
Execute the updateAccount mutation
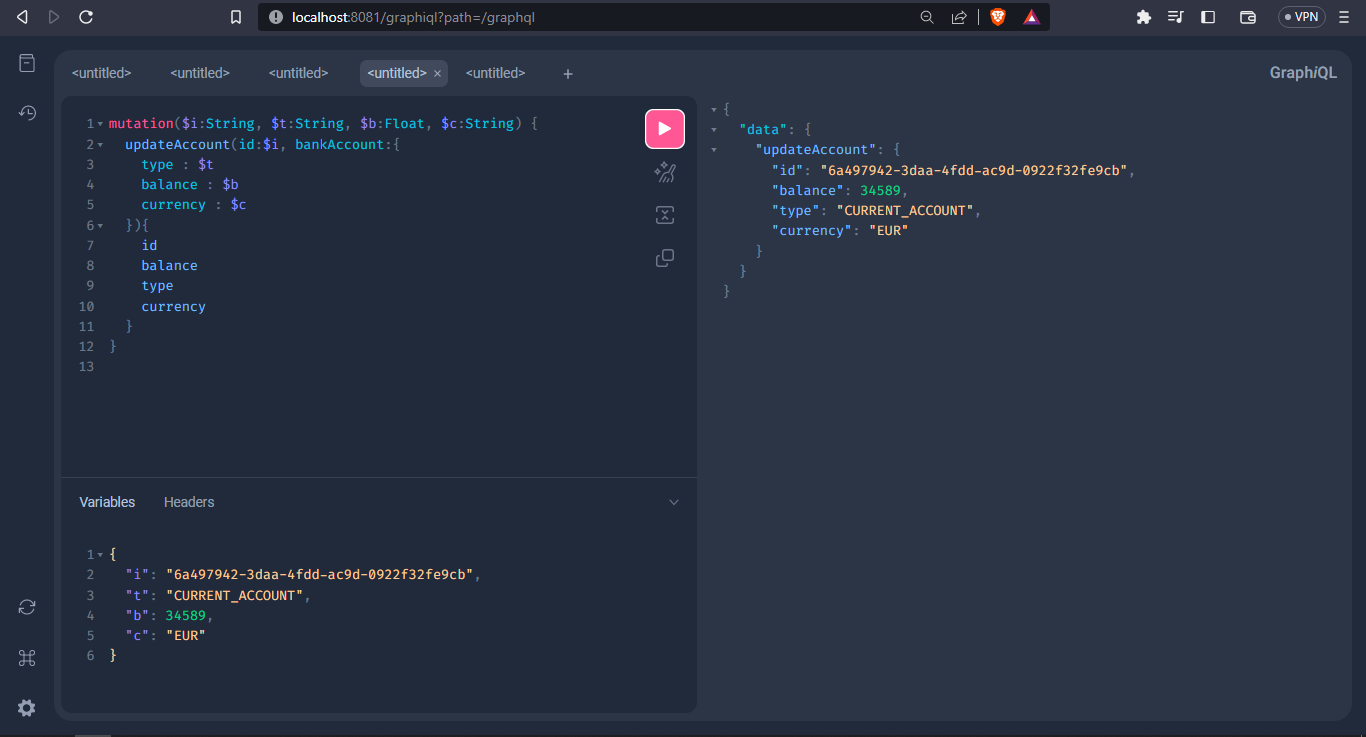(664, 128)
